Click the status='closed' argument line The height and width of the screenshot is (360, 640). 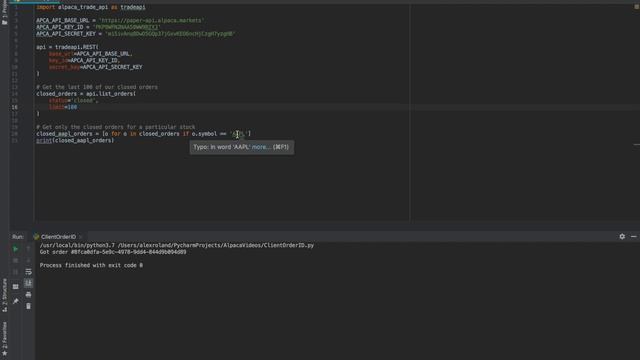point(73,100)
